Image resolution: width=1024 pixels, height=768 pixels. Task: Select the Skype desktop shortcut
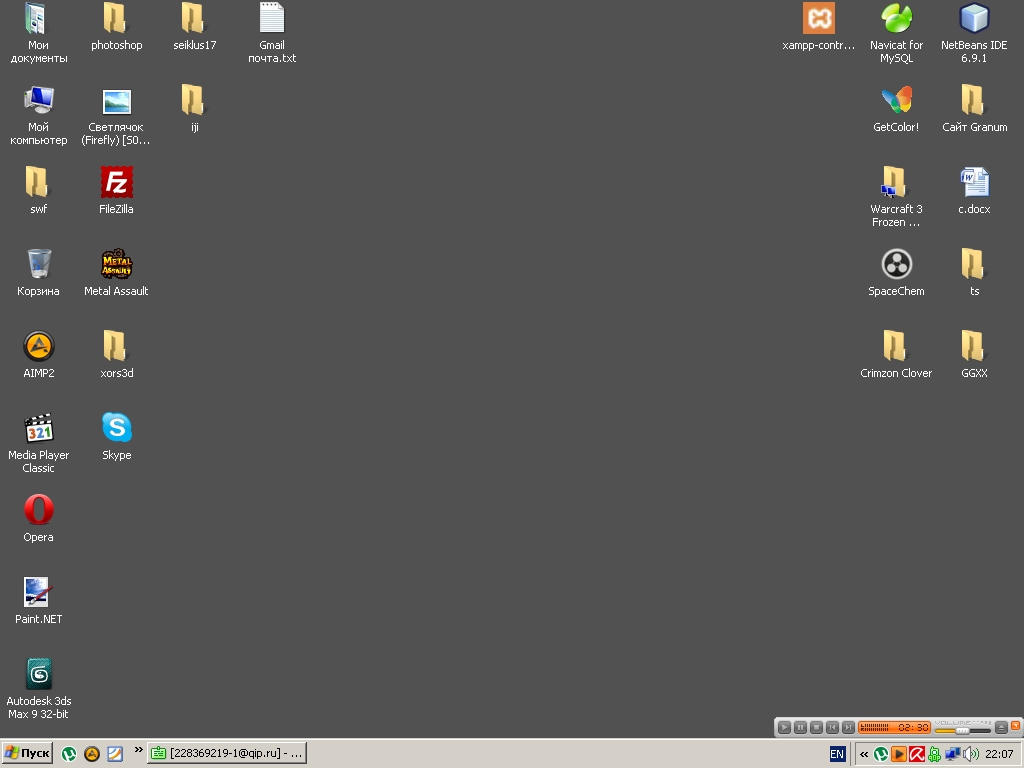click(x=116, y=429)
